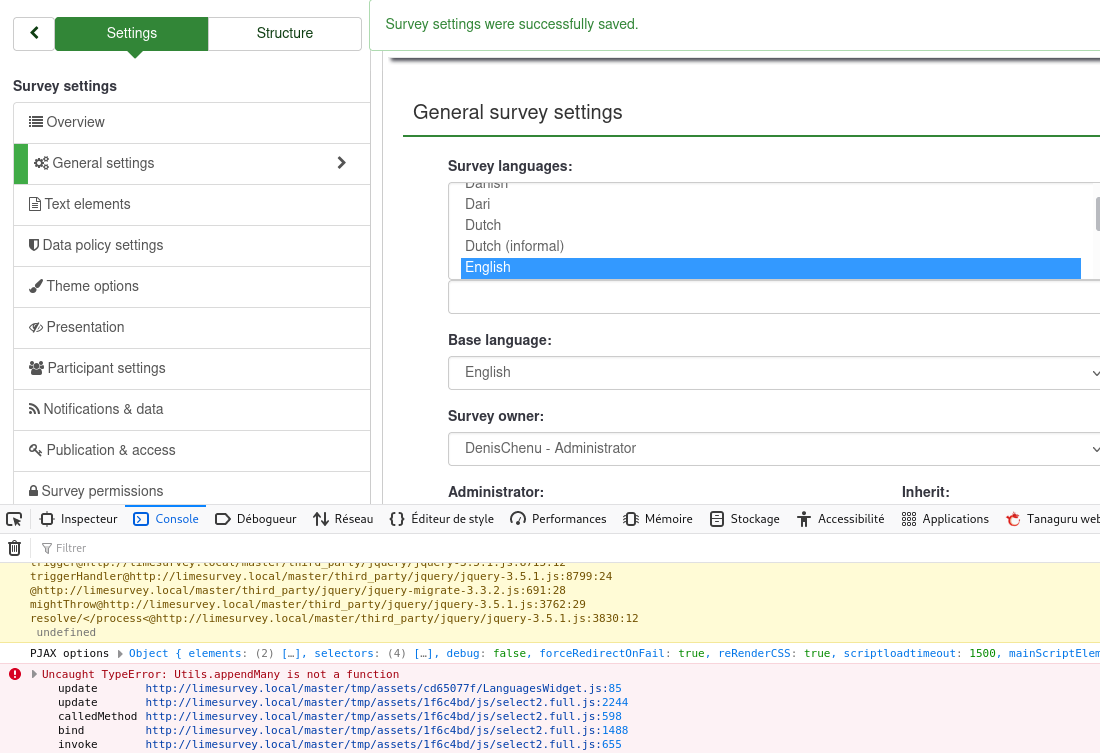Viewport: 1100px width, 753px height.
Task: Open the Réseau devtools tab
Action: 343,519
